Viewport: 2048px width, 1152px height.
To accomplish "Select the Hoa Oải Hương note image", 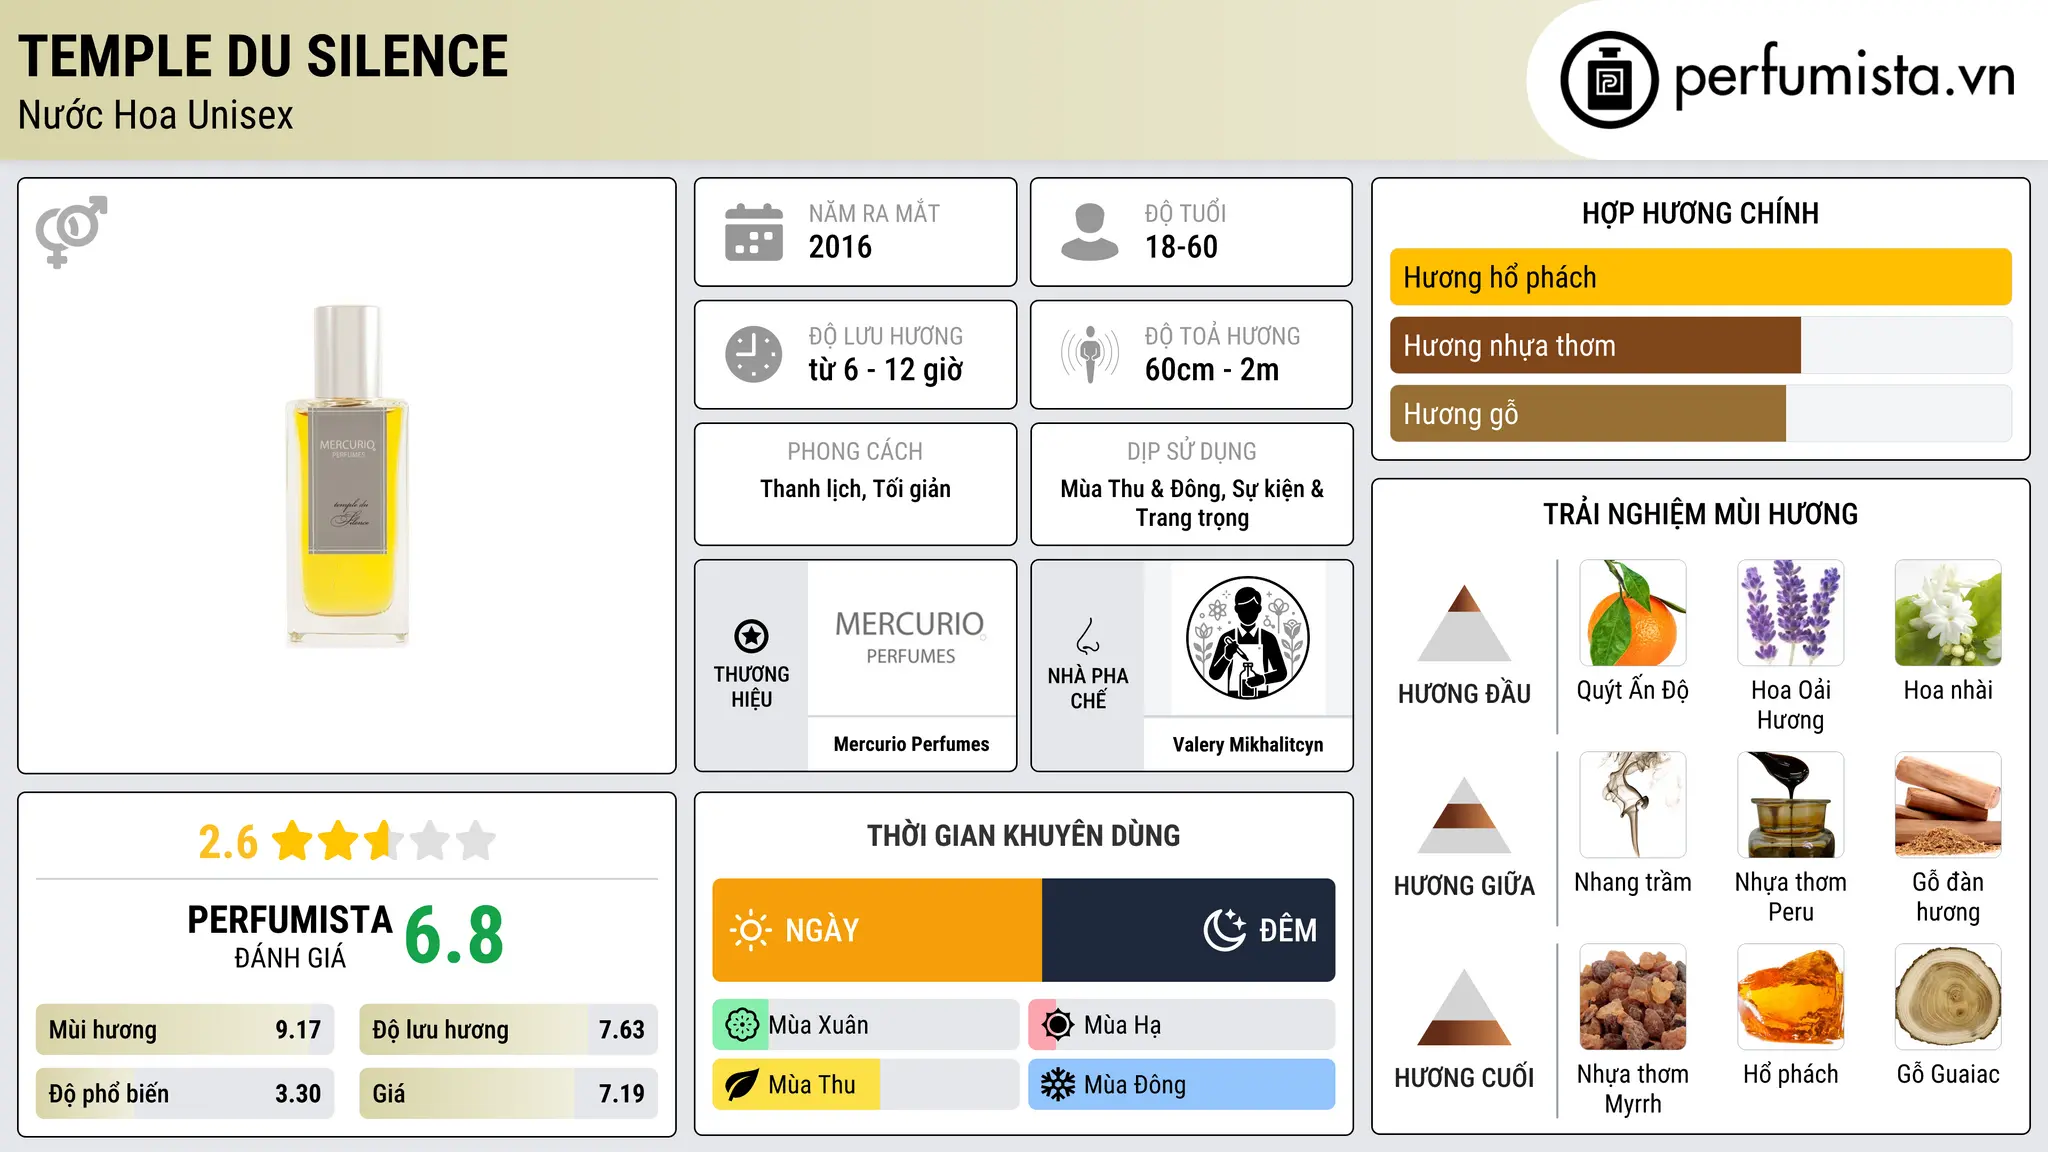I will point(1791,613).
